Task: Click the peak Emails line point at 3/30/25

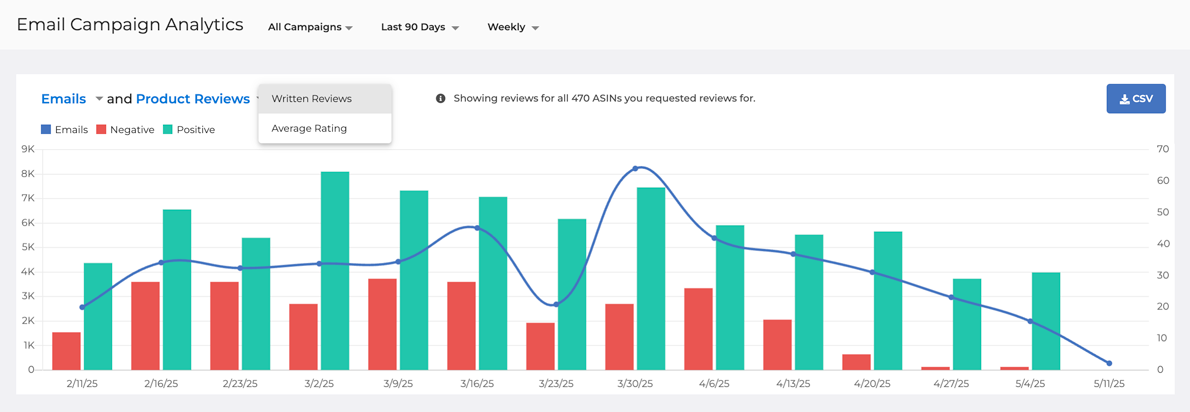Action: (636, 168)
